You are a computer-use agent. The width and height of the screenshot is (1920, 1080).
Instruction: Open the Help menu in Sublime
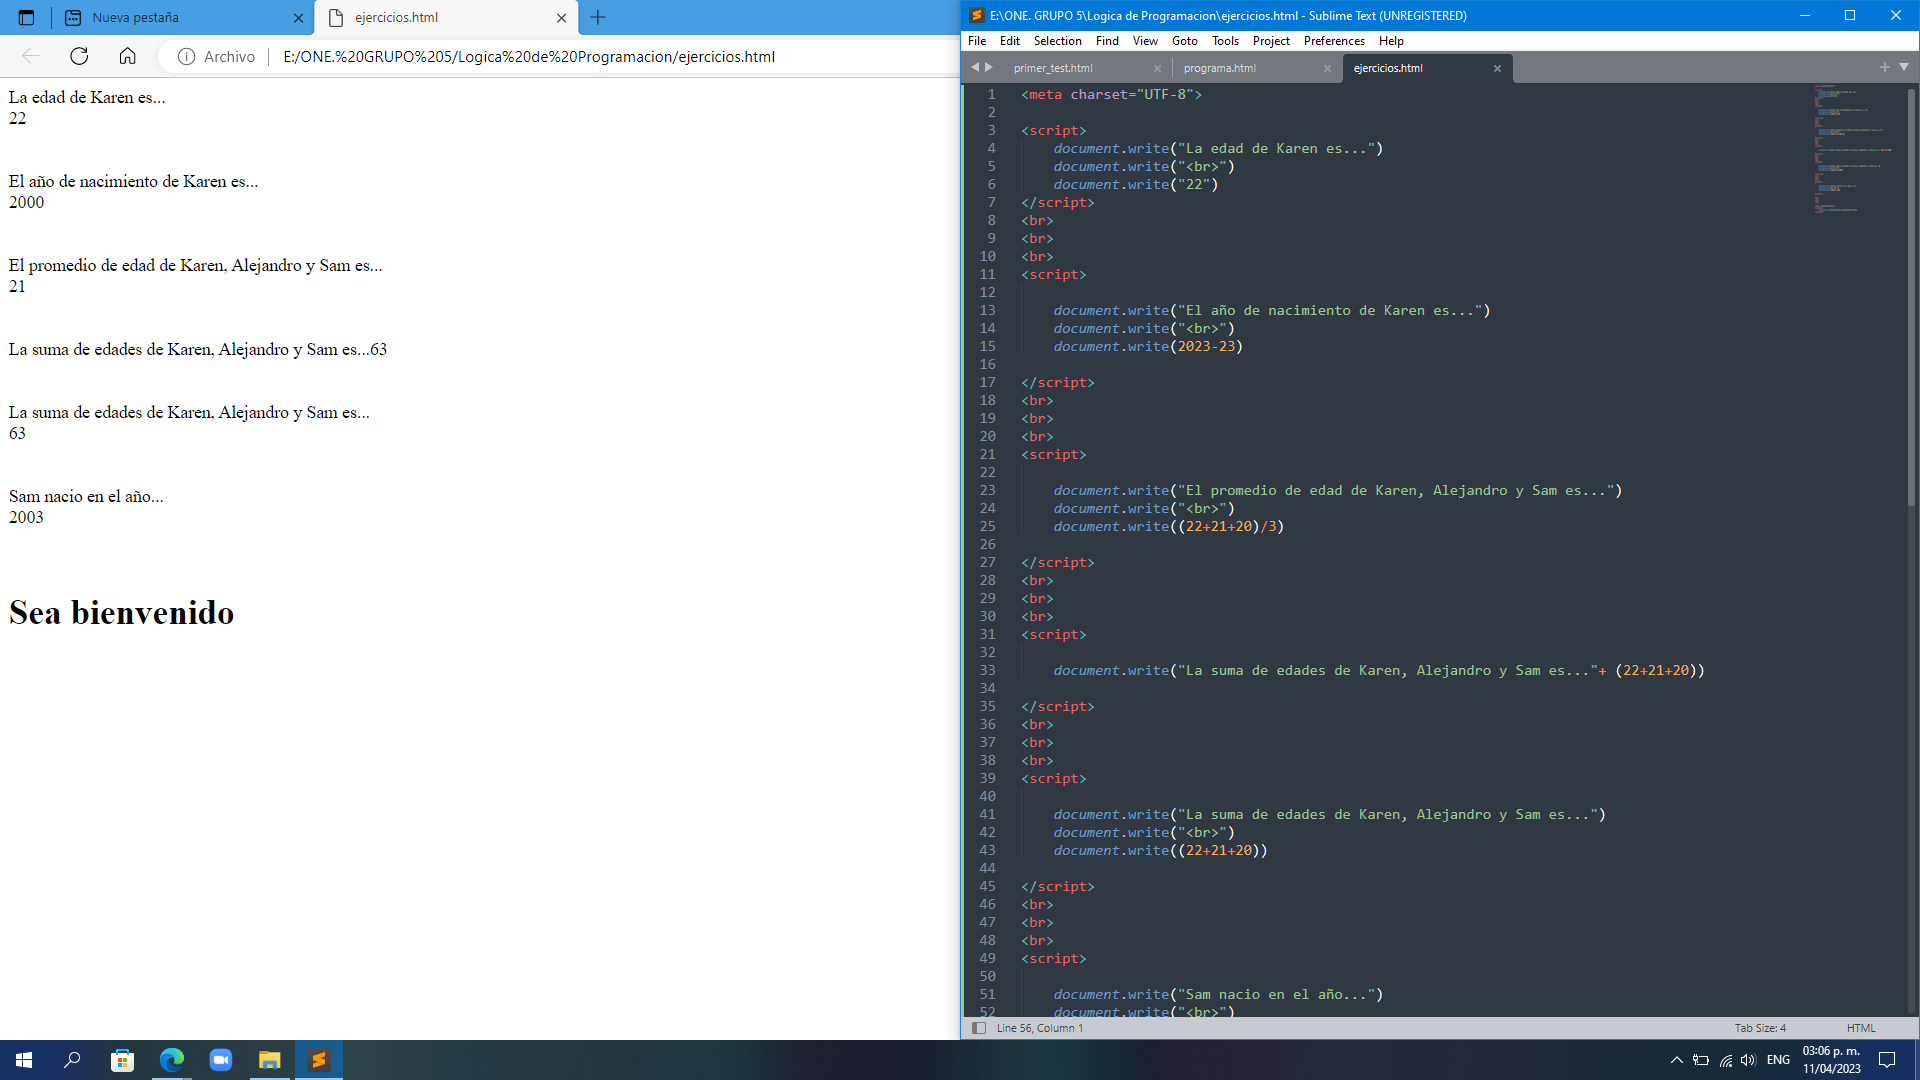pos(1391,41)
